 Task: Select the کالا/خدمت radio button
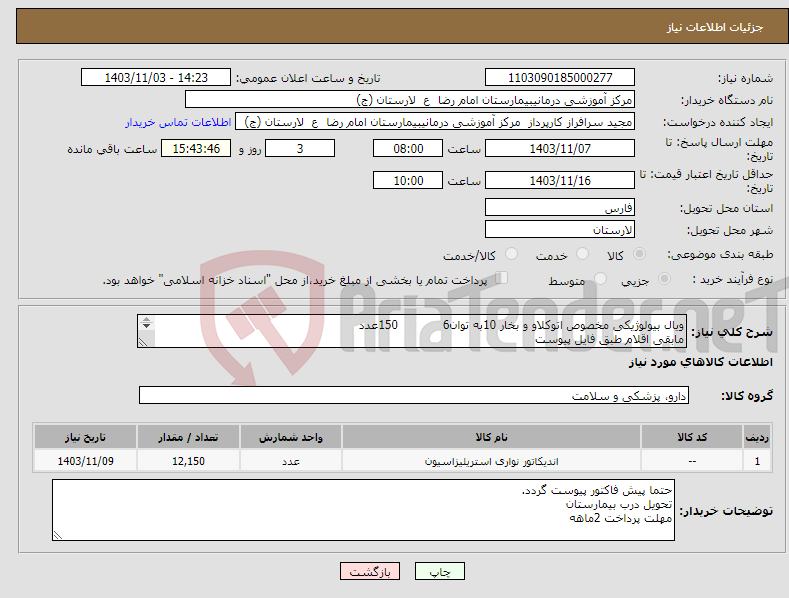[511, 254]
